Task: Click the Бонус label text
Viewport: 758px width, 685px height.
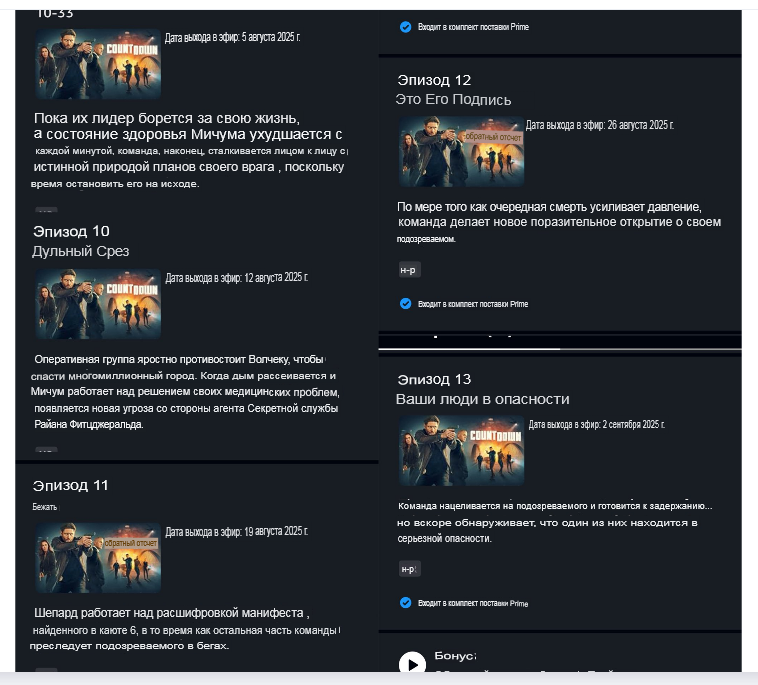Action: point(455,656)
